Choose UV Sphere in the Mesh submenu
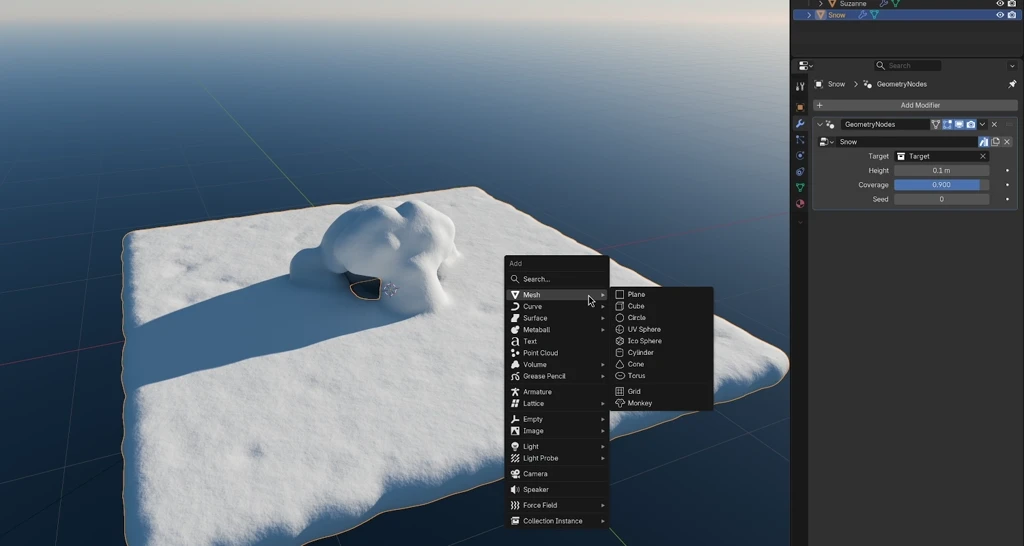Viewport: 1024px width, 546px height. click(643, 329)
